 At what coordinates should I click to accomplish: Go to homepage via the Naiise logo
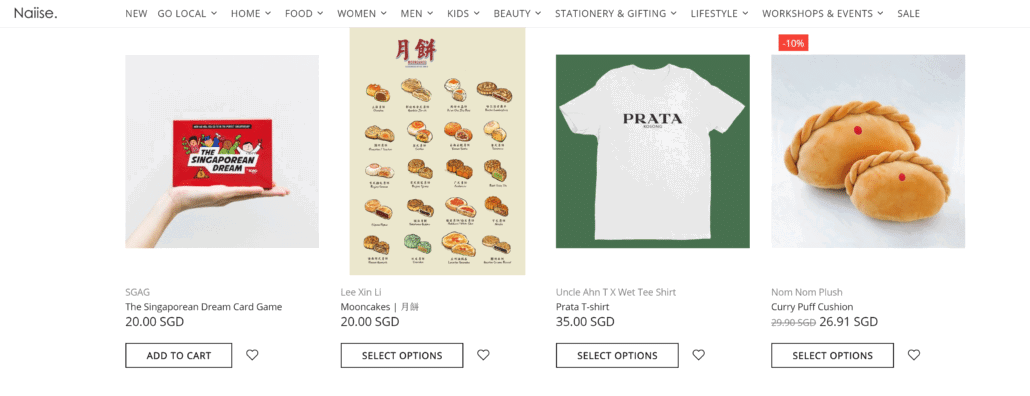(x=35, y=13)
